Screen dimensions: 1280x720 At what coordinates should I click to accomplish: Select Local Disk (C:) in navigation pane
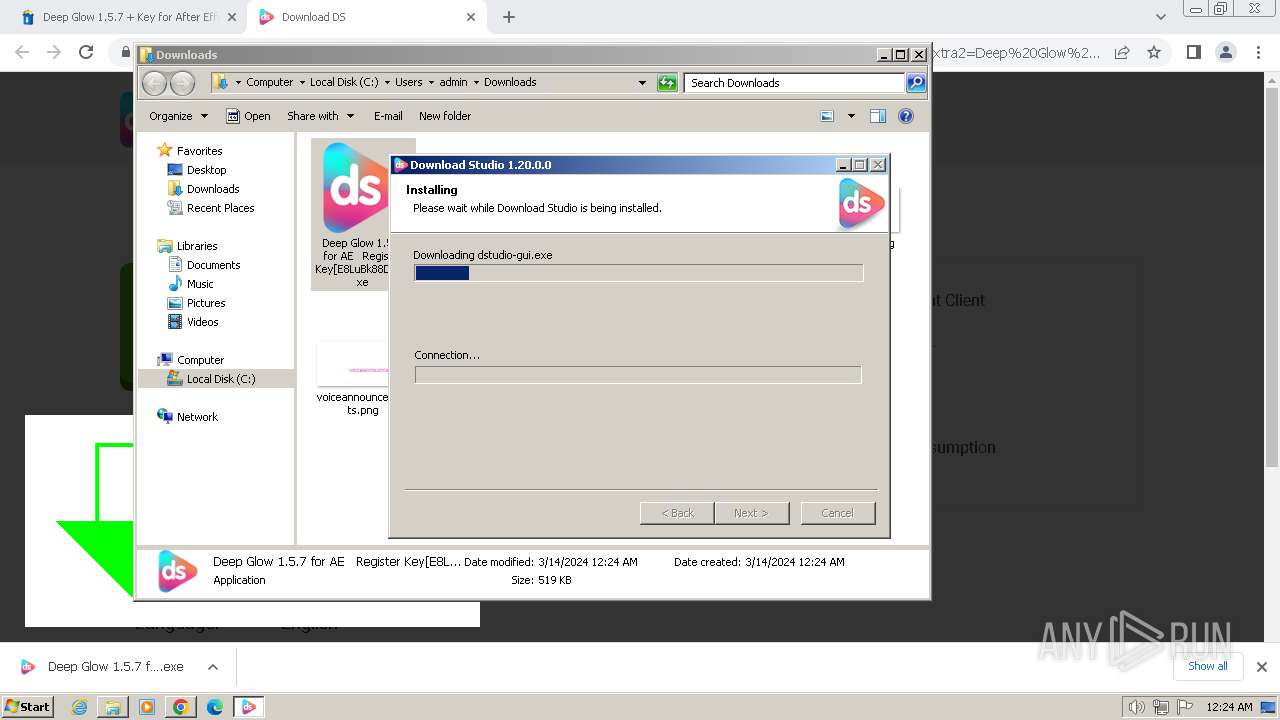click(220, 379)
